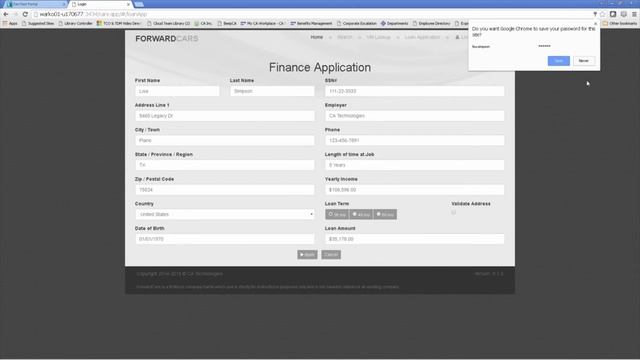The height and width of the screenshot is (360, 640).
Task: Click the browser Reload icon
Action: (25, 14)
